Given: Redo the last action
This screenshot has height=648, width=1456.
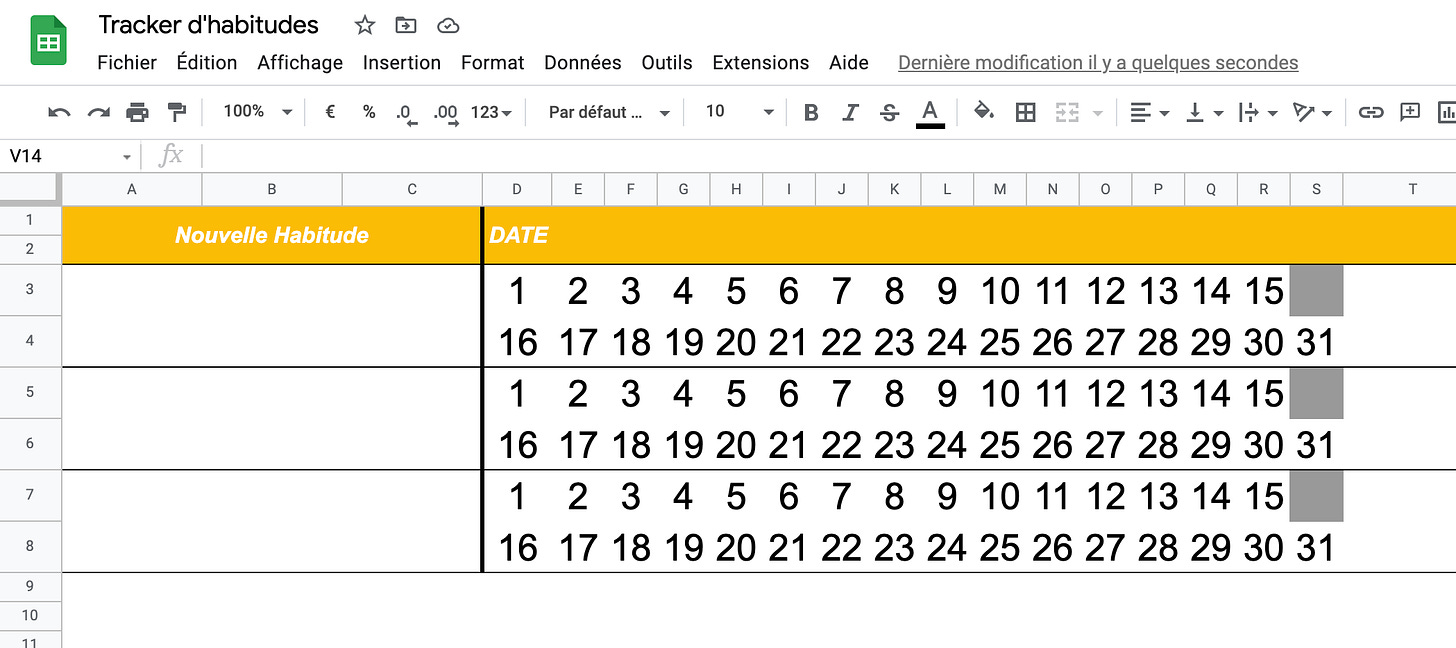Looking at the screenshot, I should click(98, 112).
